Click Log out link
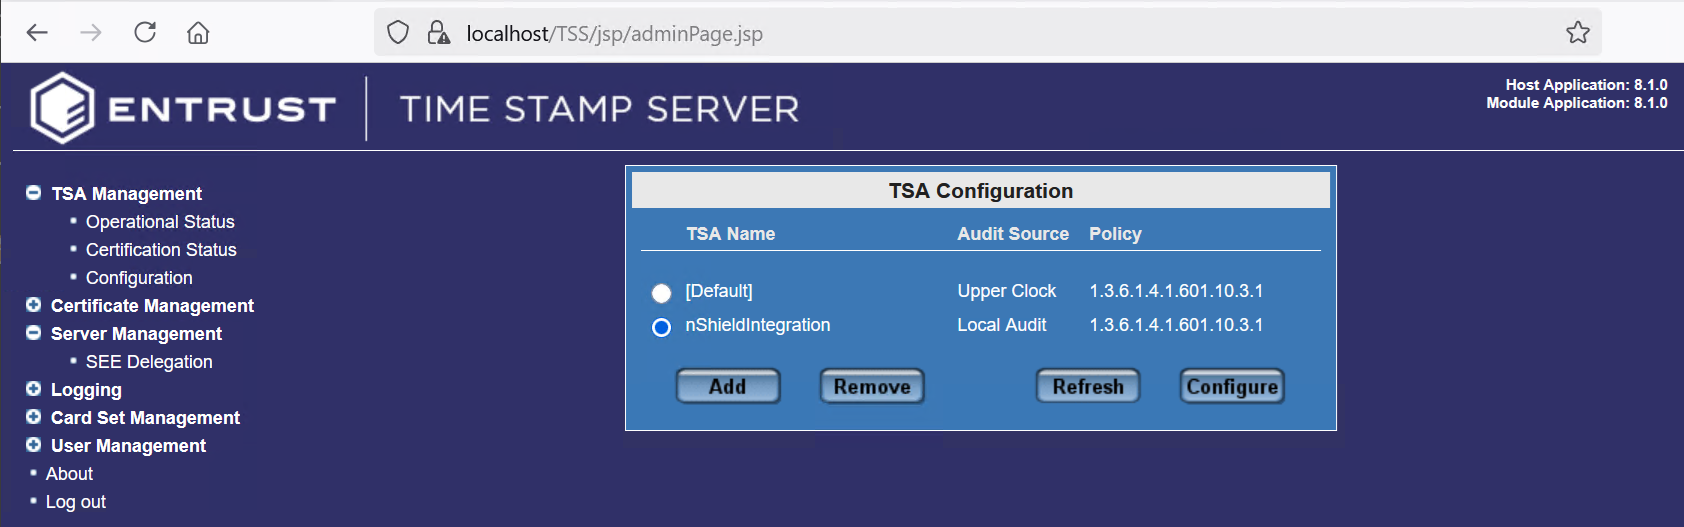 (76, 502)
